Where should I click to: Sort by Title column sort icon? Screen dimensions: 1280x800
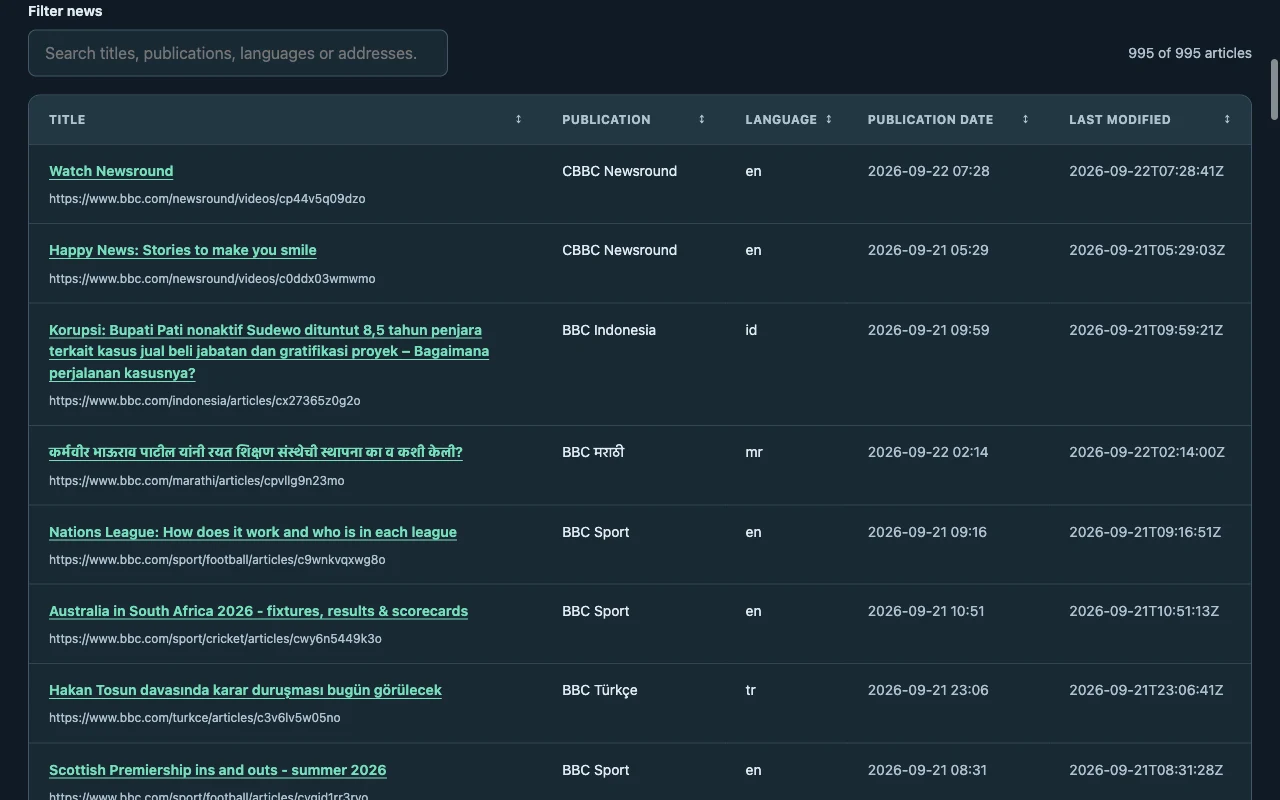[518, 119]
